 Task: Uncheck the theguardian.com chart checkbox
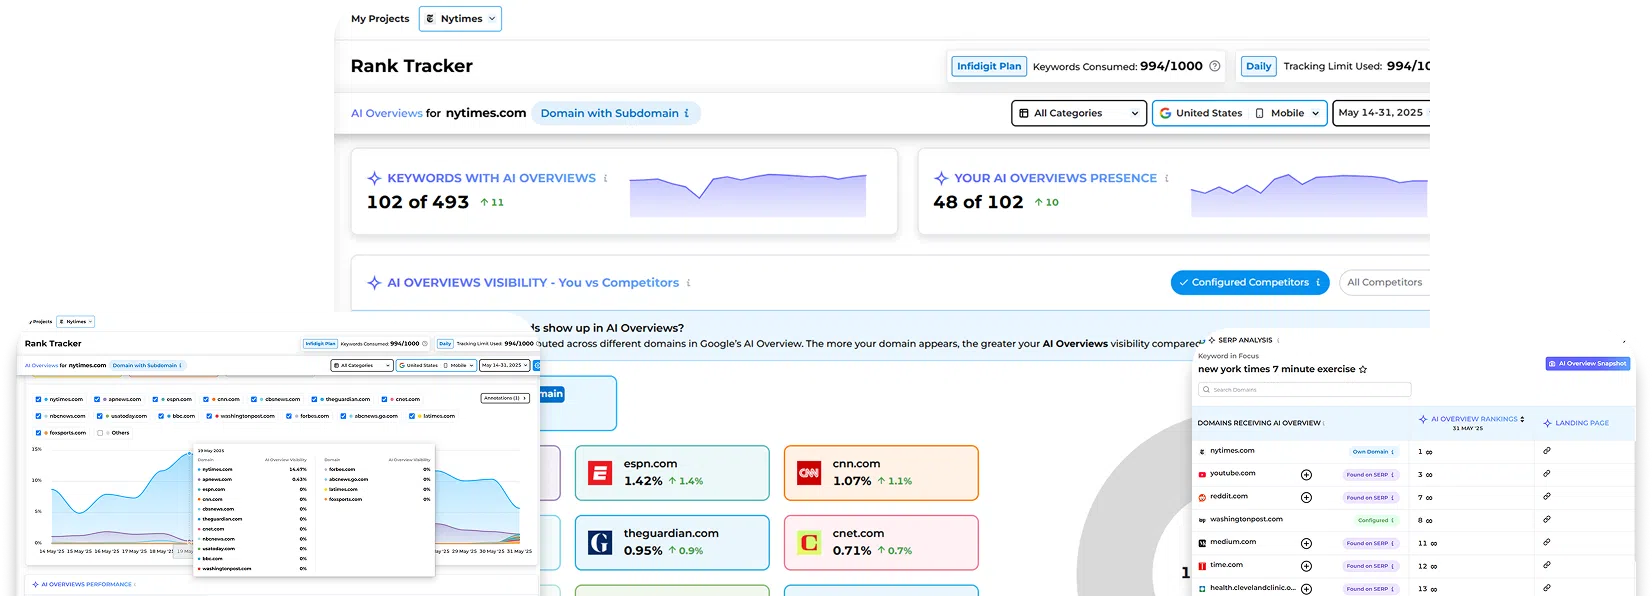click(x=314, y=399)
